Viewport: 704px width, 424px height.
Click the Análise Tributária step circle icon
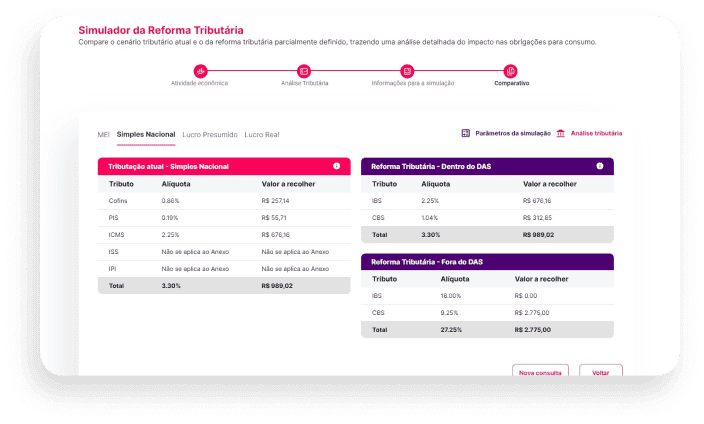(304, 71)
